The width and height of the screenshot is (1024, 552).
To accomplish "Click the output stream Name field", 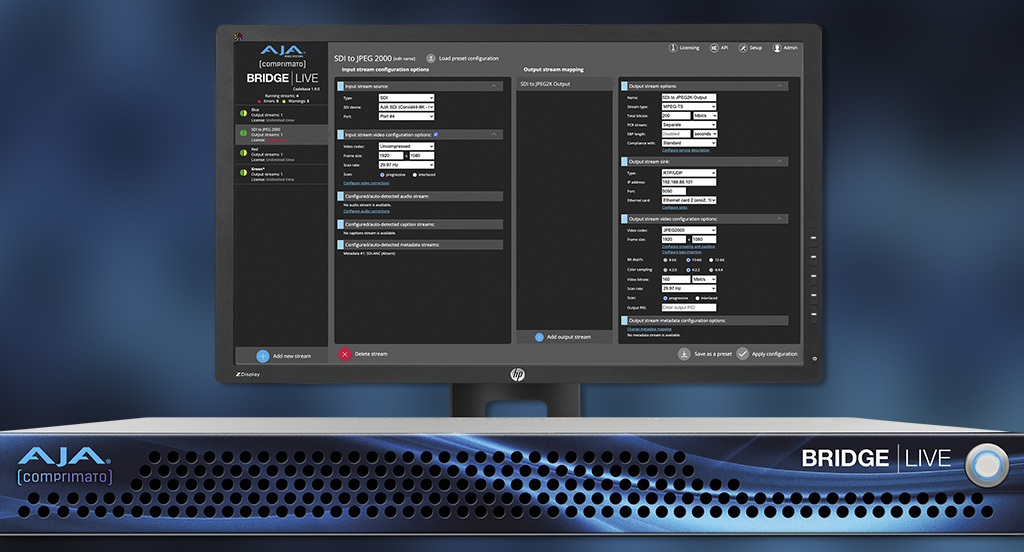I will 689,97.
